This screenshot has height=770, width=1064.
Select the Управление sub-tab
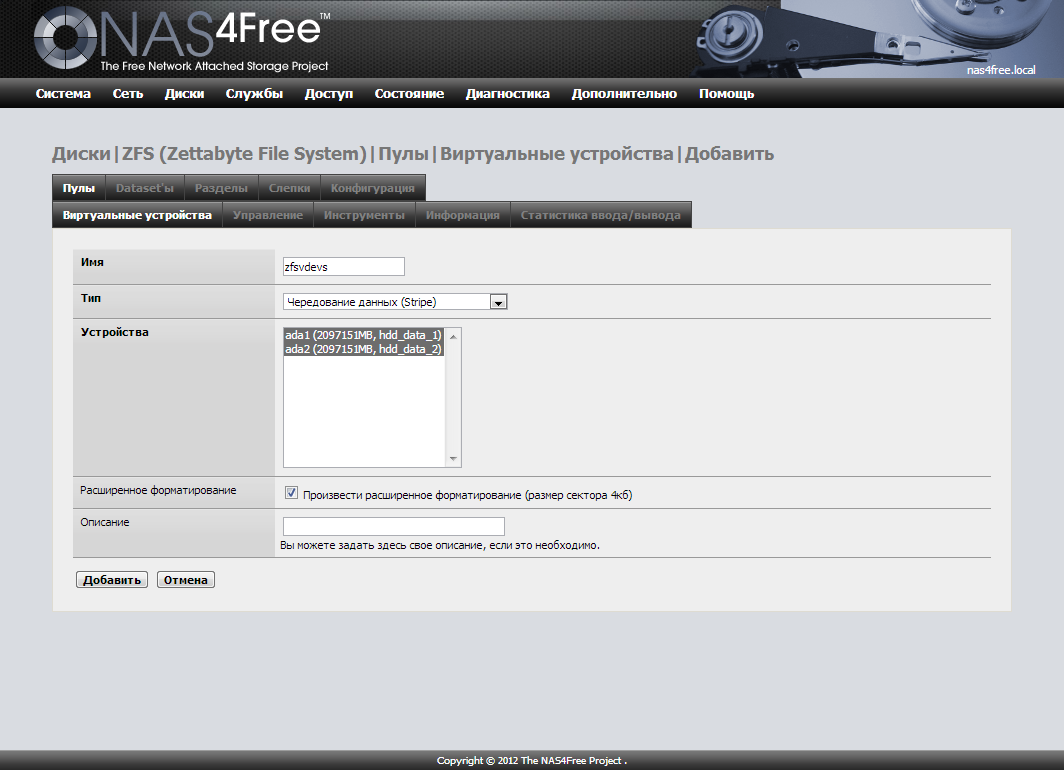(x=268, y=215)
